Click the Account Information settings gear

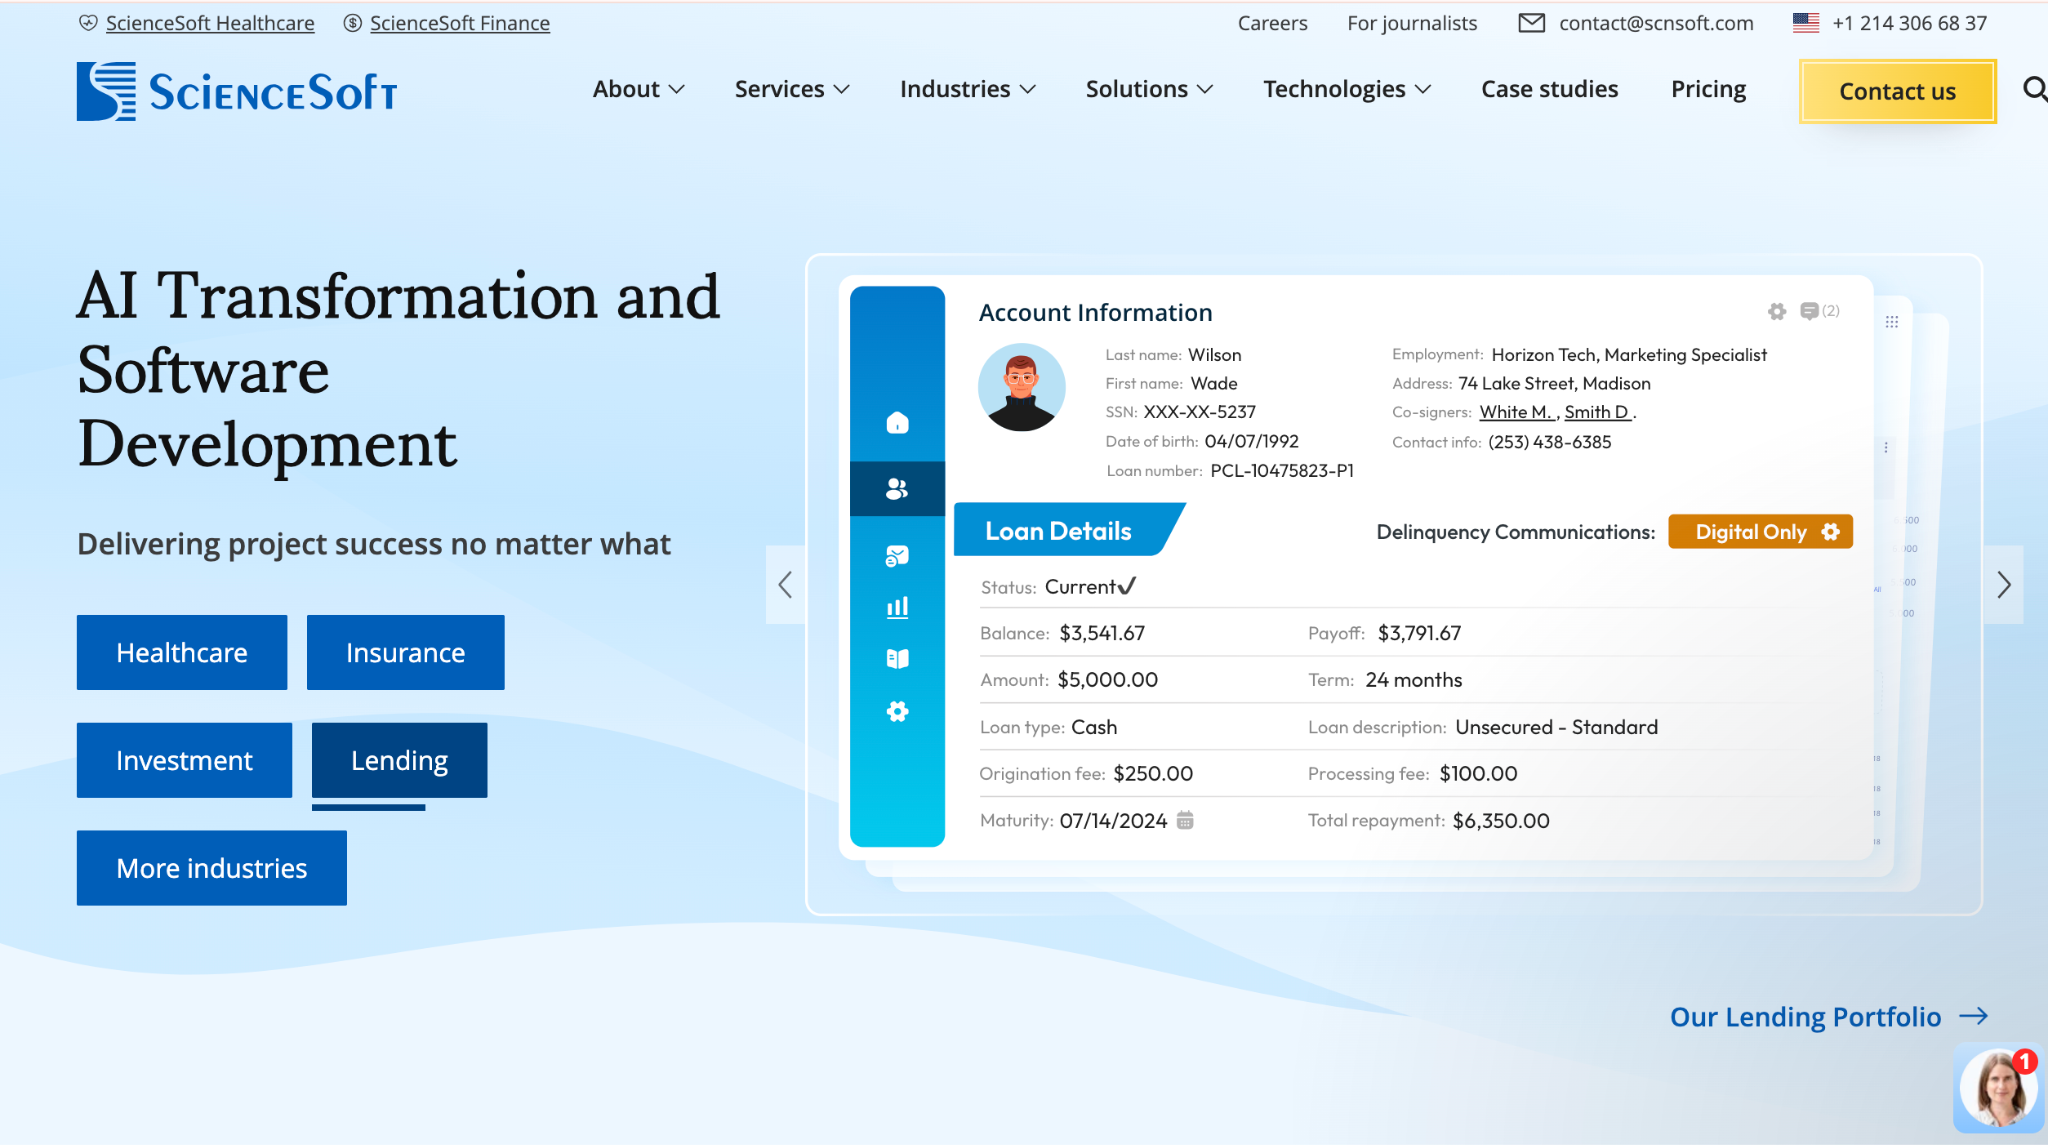[x=1777, y=311]
